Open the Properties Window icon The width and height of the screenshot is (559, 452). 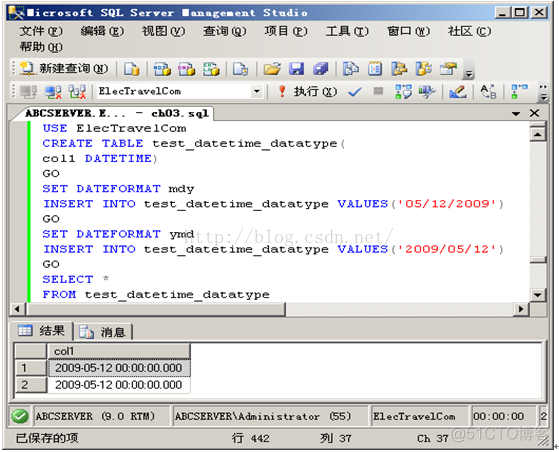448,68
